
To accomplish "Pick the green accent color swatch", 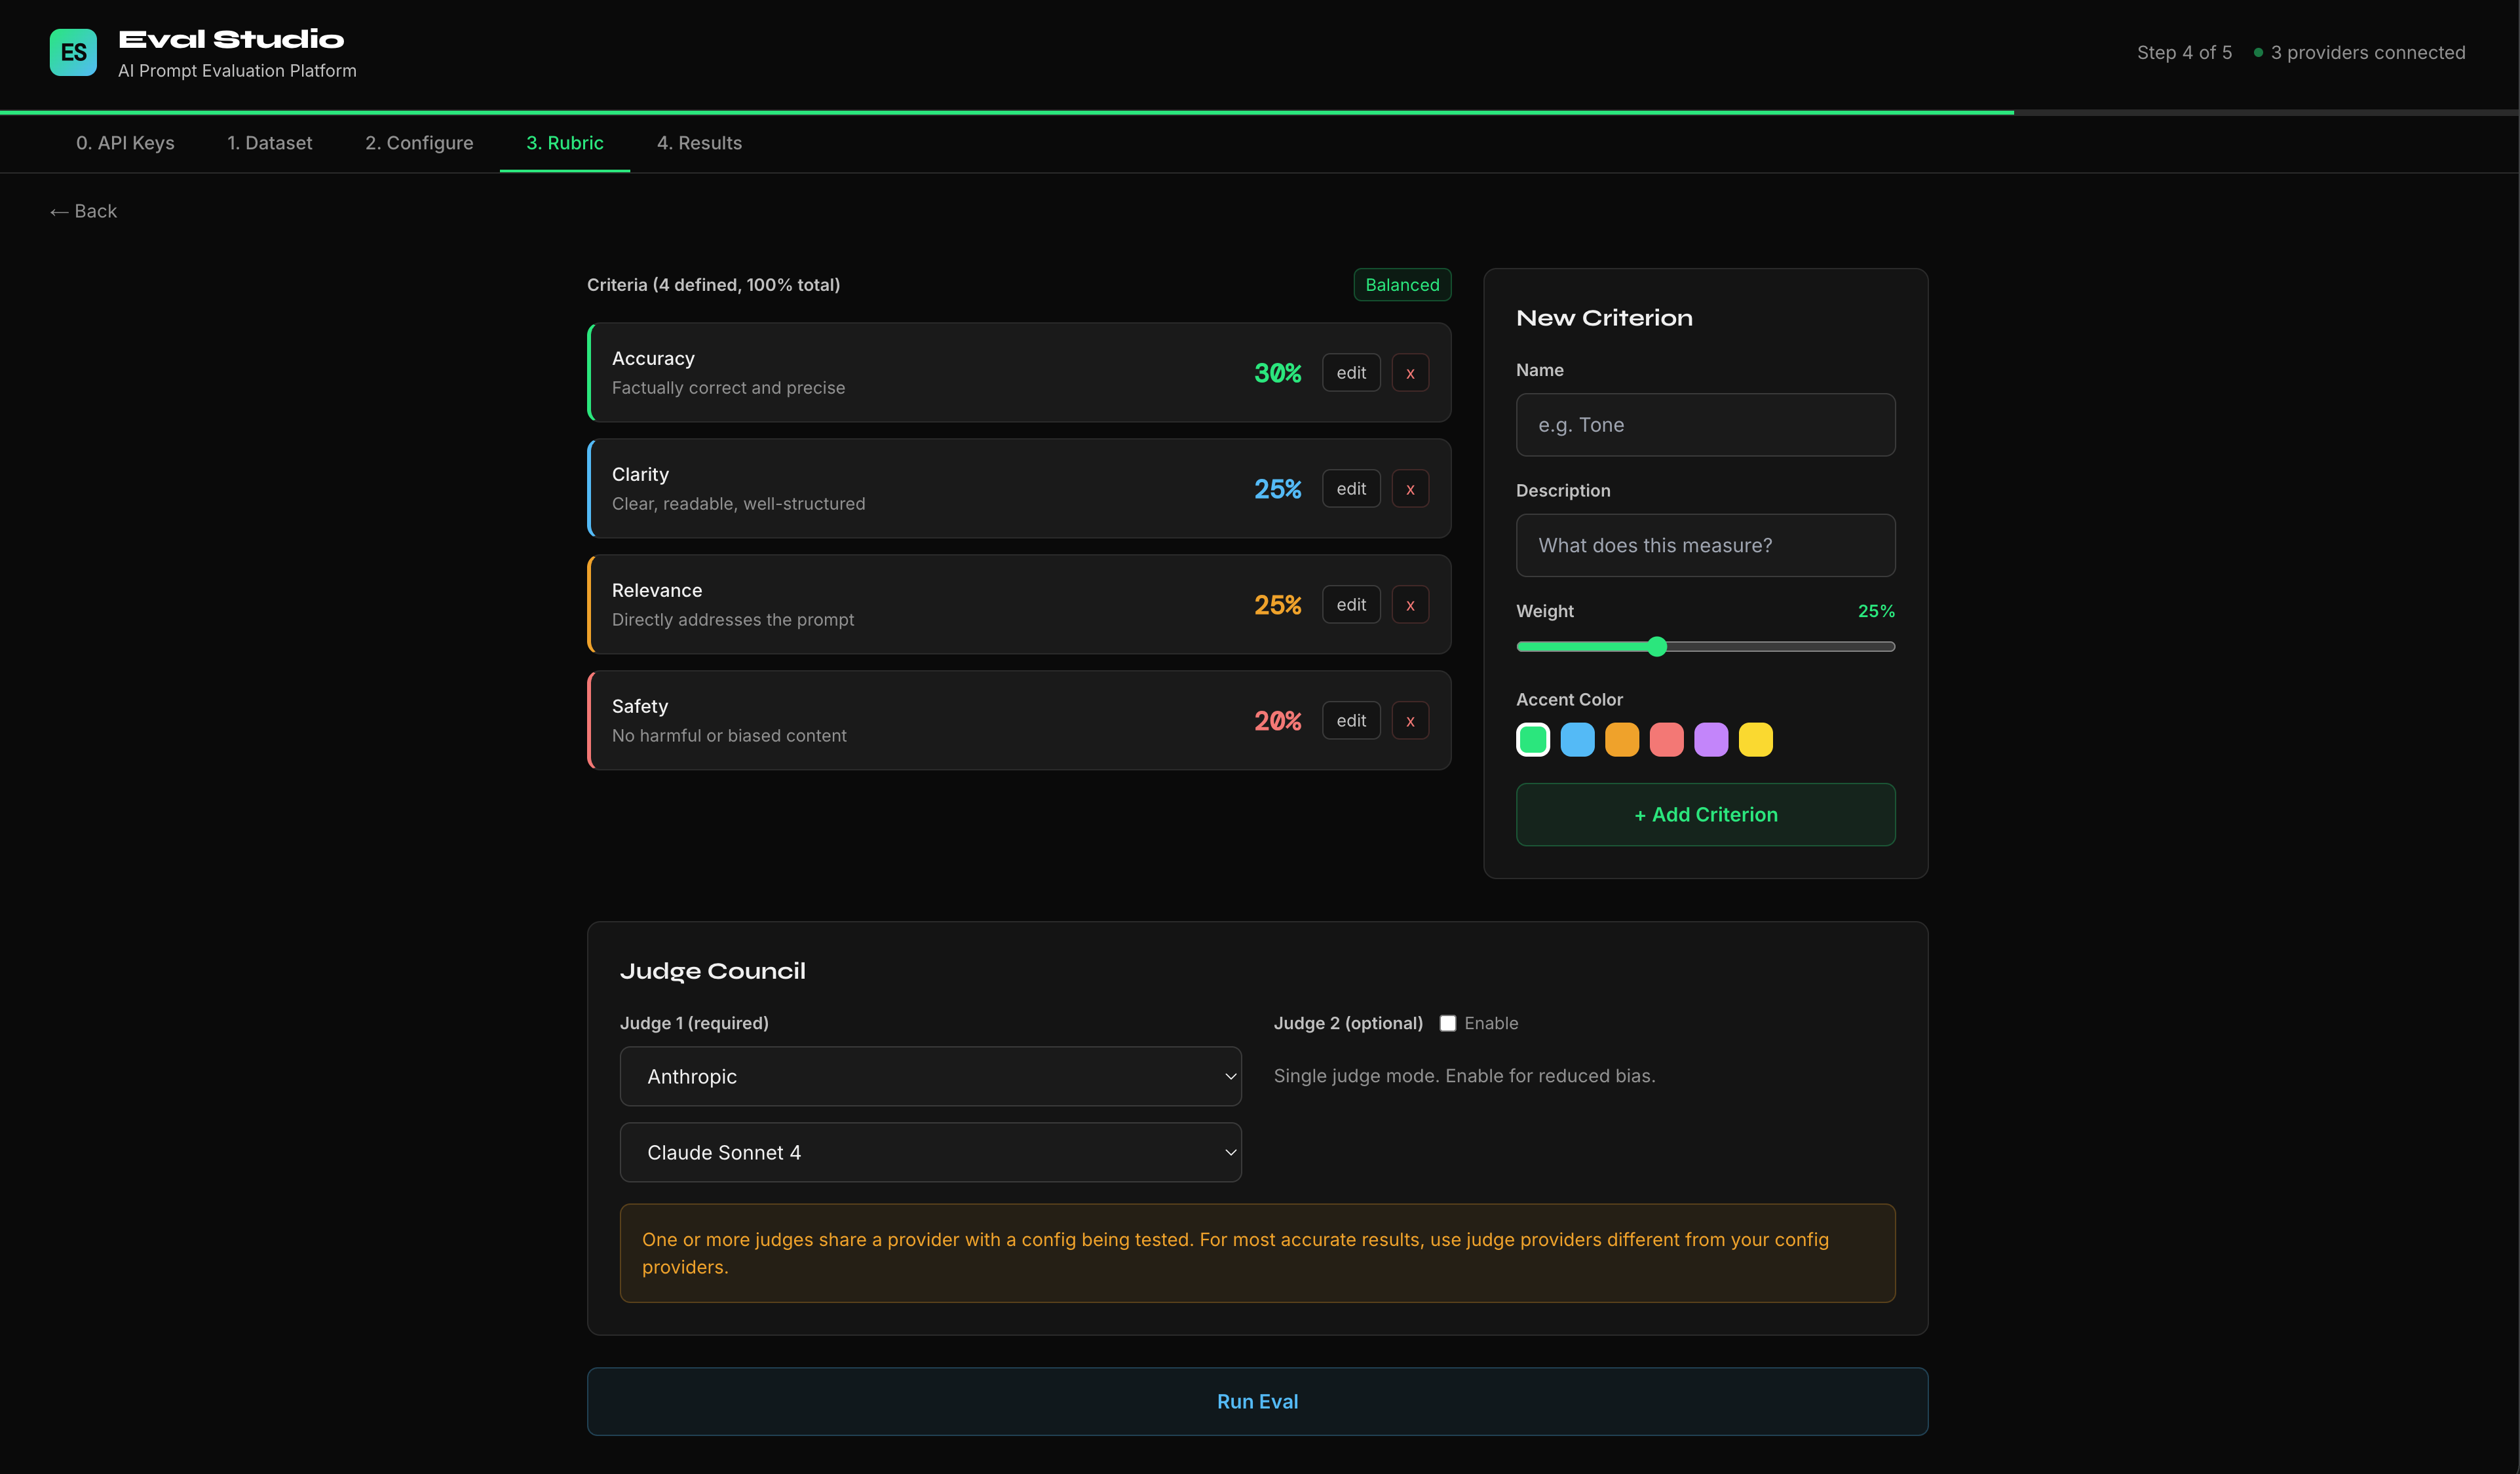I will coord(1533,740).
